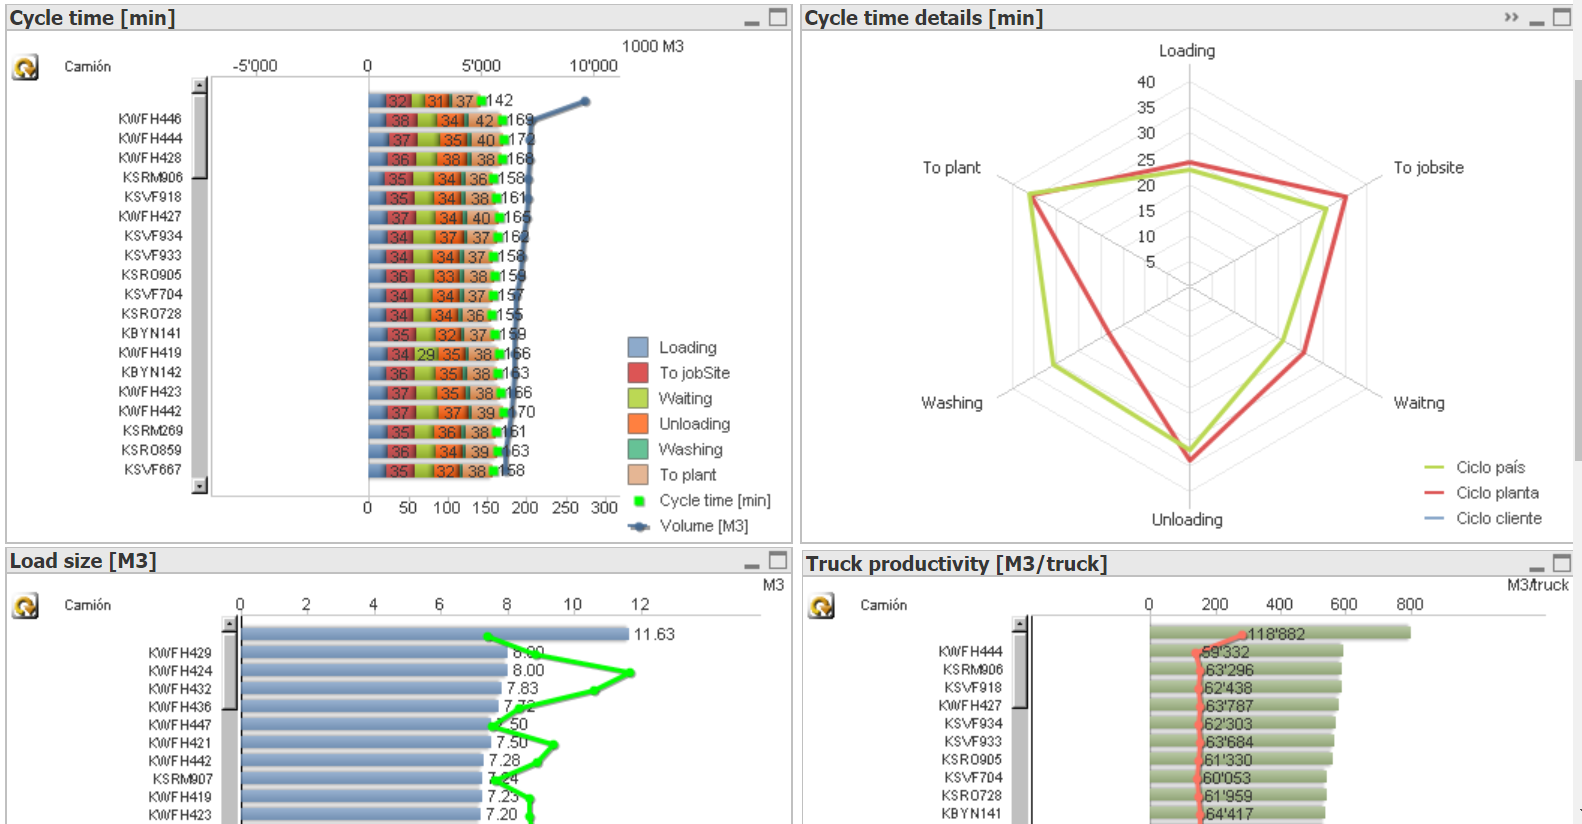Select truck KWFH436 in Load size chart
The image size is (1582, 824).
point(180,707)
